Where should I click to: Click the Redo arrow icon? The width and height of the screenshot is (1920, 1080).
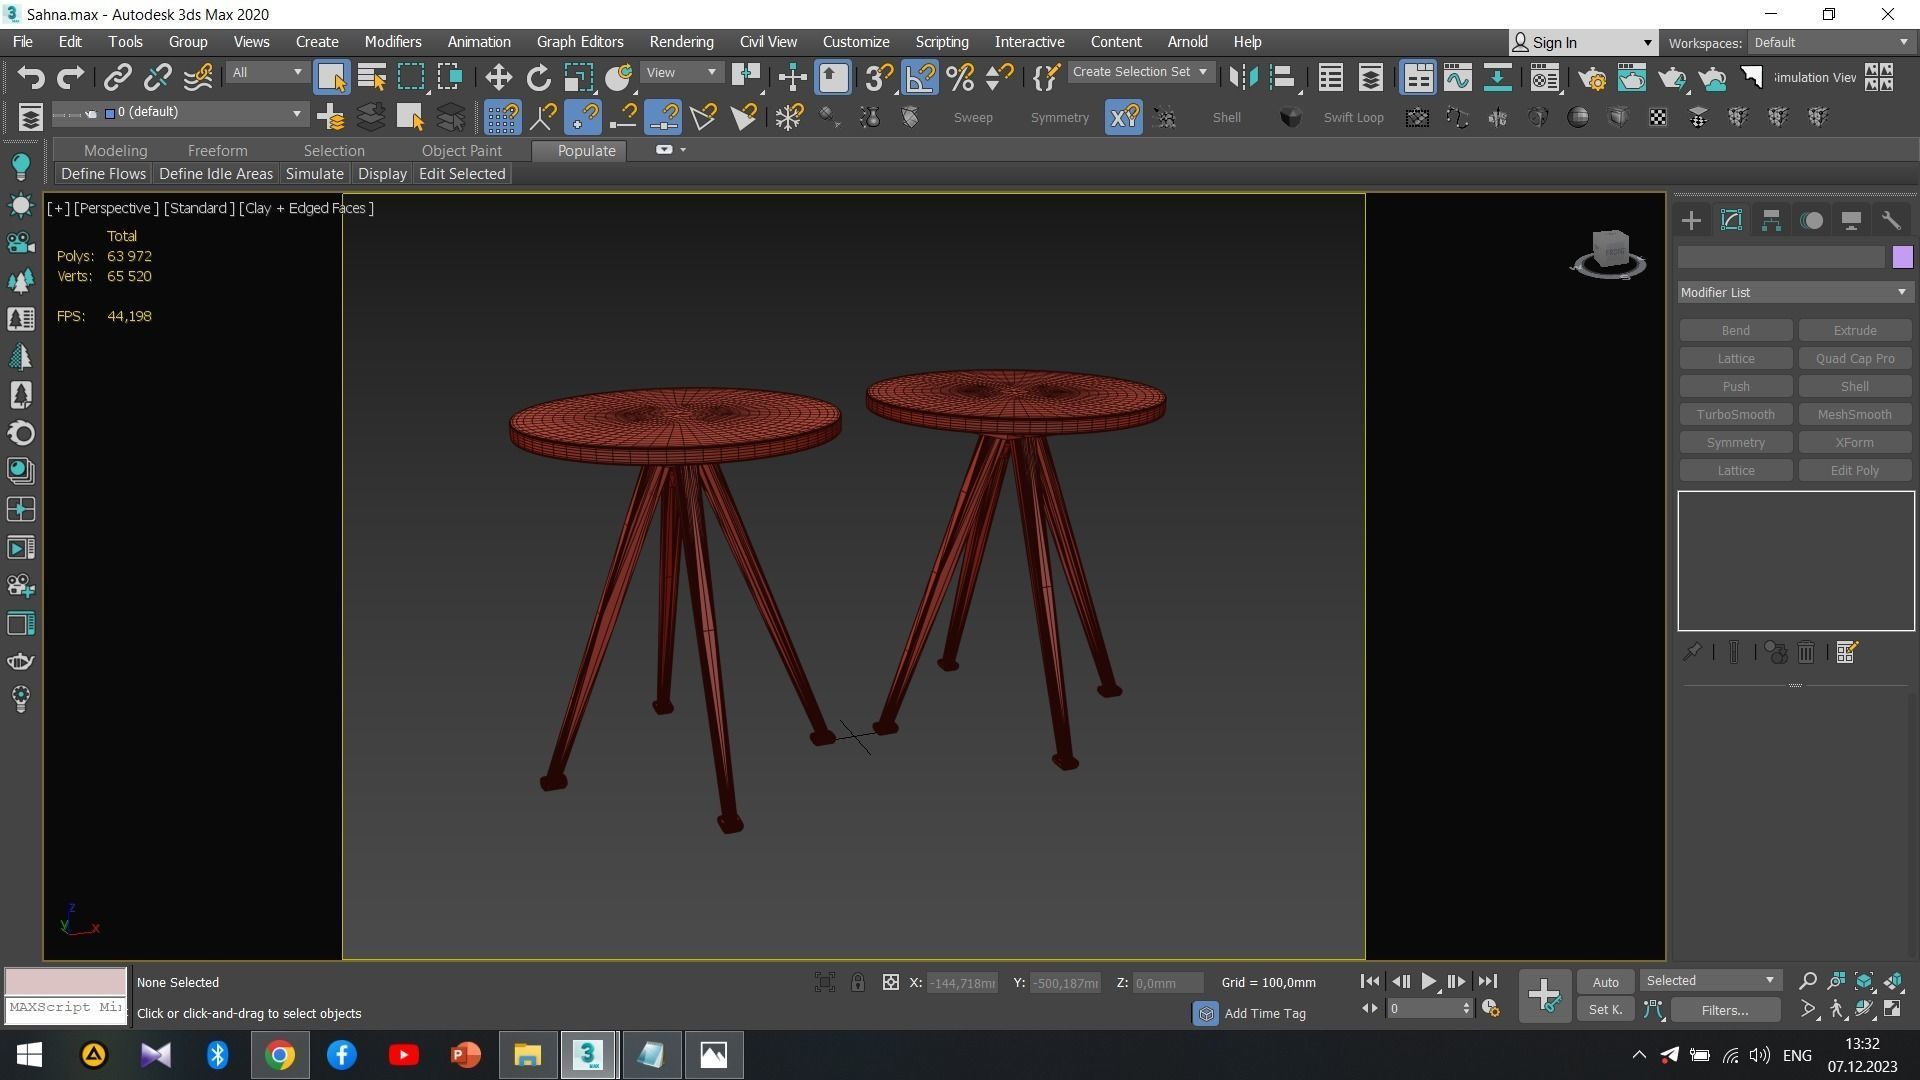pyautogui.click(x=70, y=77)
